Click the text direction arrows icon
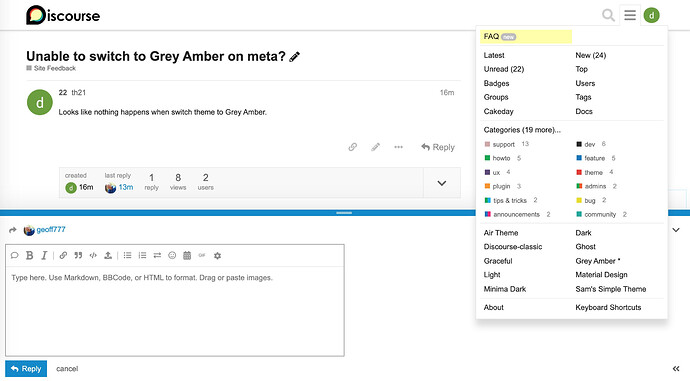Viewport: 690px width, 381px height. (157, 255)
